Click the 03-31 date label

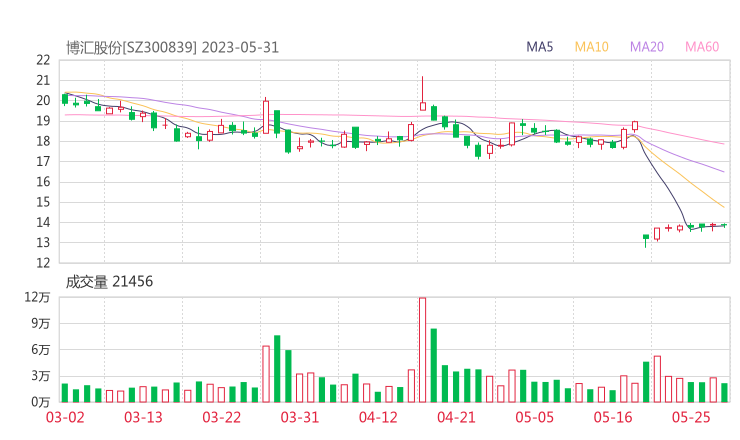pyautogui.click(x=300, y=417)
